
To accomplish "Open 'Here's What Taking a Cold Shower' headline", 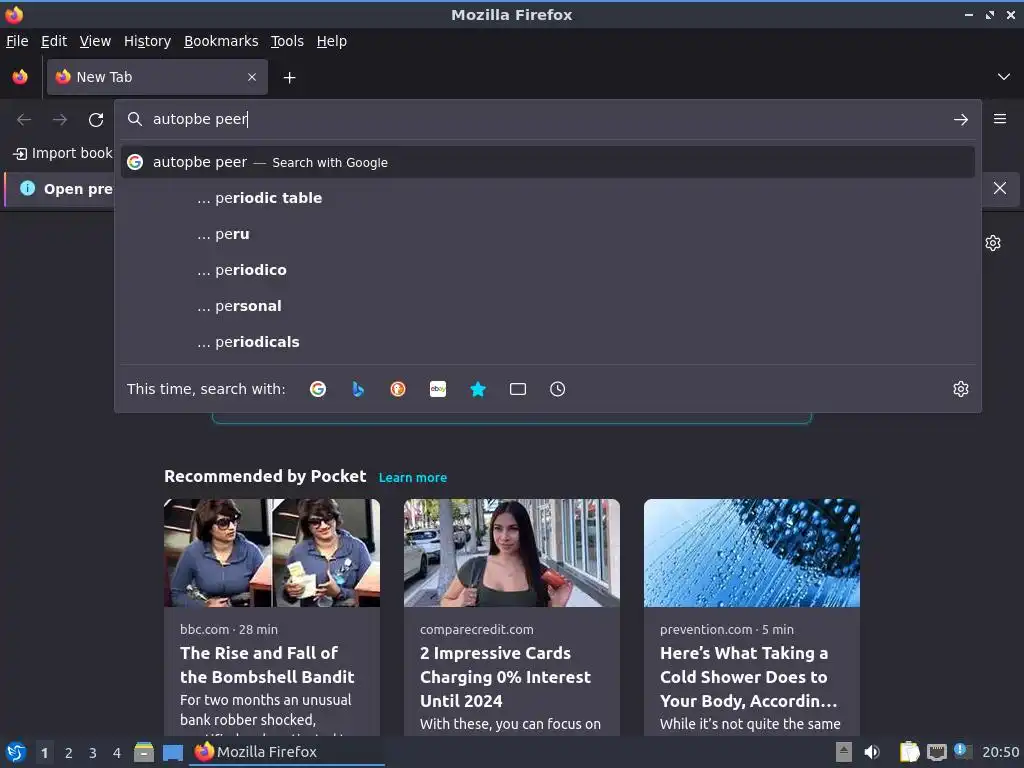I will pos(748,677).
